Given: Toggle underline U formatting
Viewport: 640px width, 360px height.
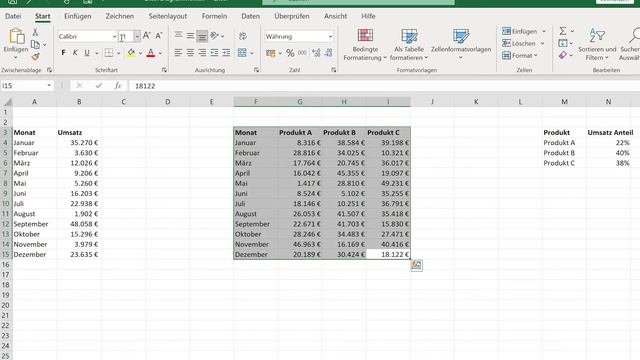Looking at the screenshot, I should click(87, 53).
